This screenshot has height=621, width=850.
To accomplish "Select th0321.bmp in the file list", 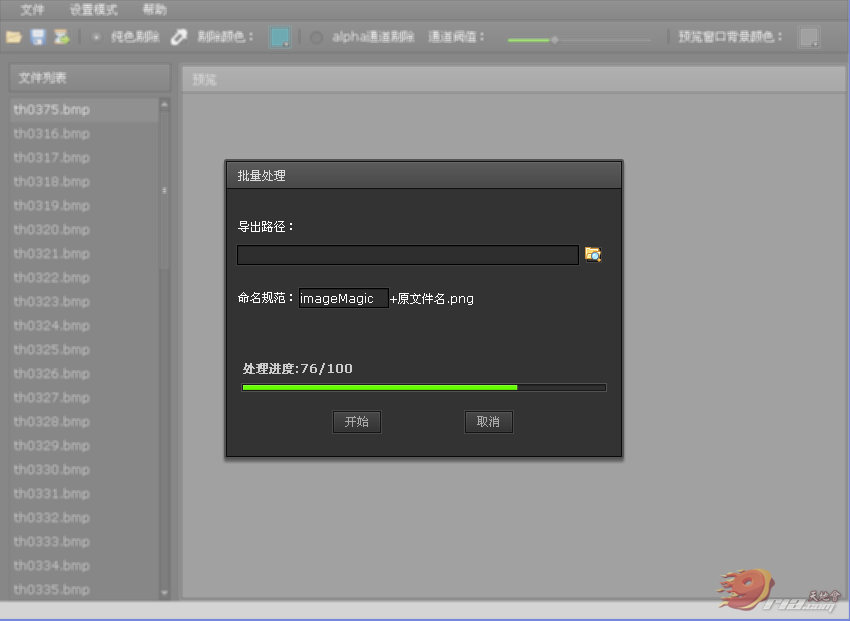I will pyautogui.click(x=84, y=254).
